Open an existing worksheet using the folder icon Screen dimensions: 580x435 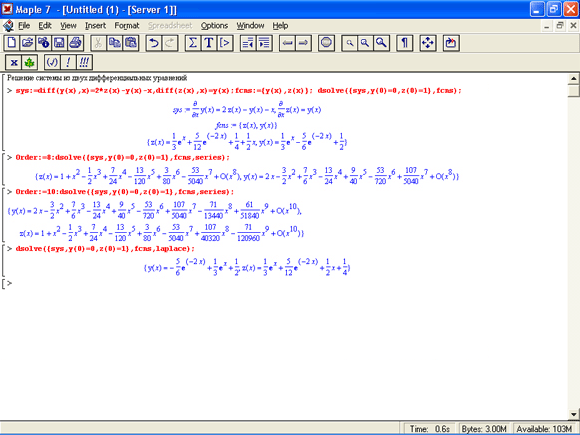pos(27,43)
